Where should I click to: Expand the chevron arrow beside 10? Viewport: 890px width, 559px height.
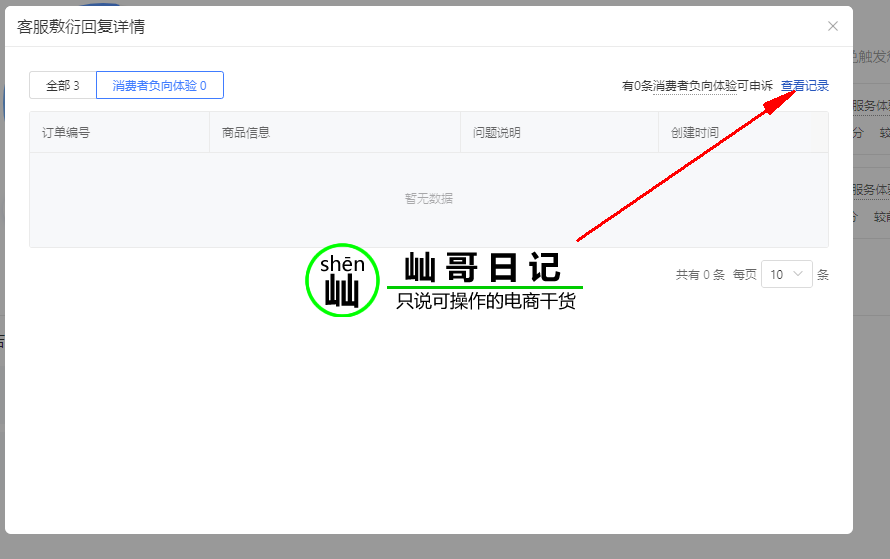[x=798, y=274]
